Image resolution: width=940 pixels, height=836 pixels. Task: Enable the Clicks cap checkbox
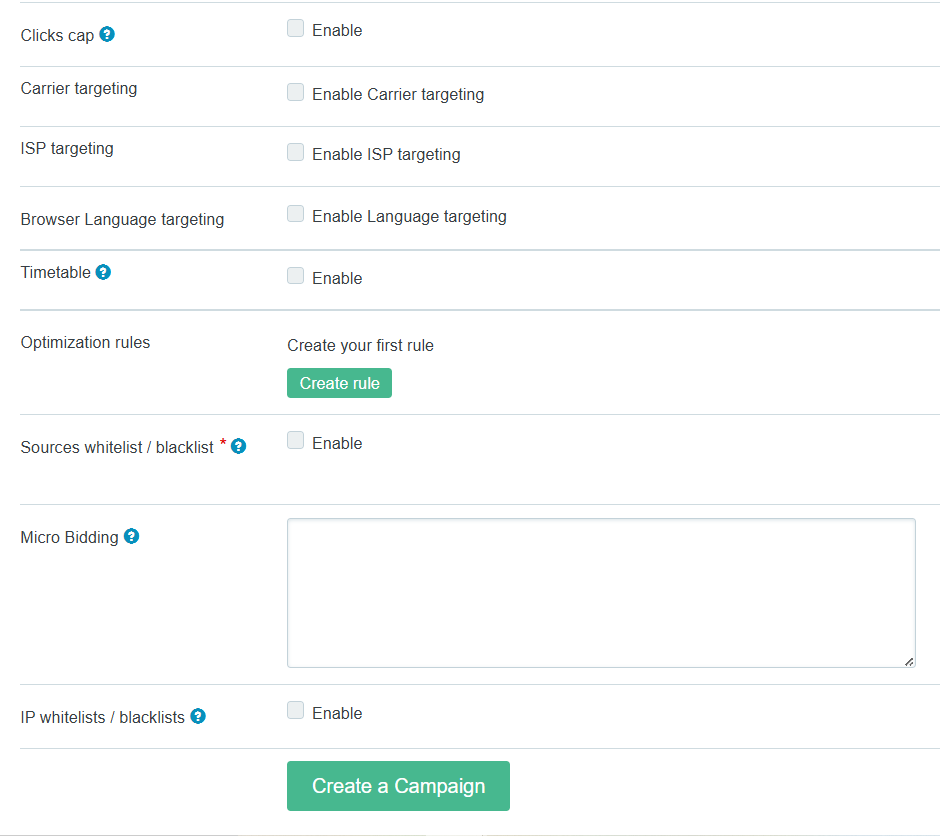tap(295, 29)
